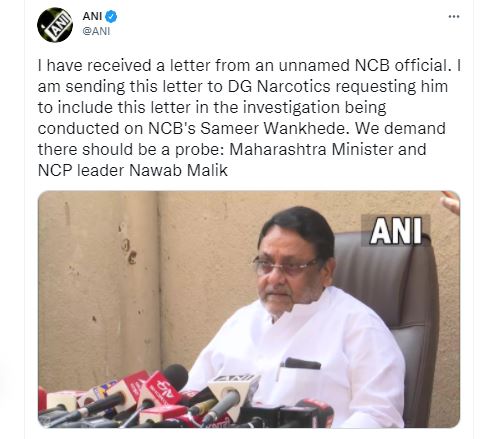Click the hand at the photo's top corner
The height and width of the screenshot is (439, 485).
451,202
